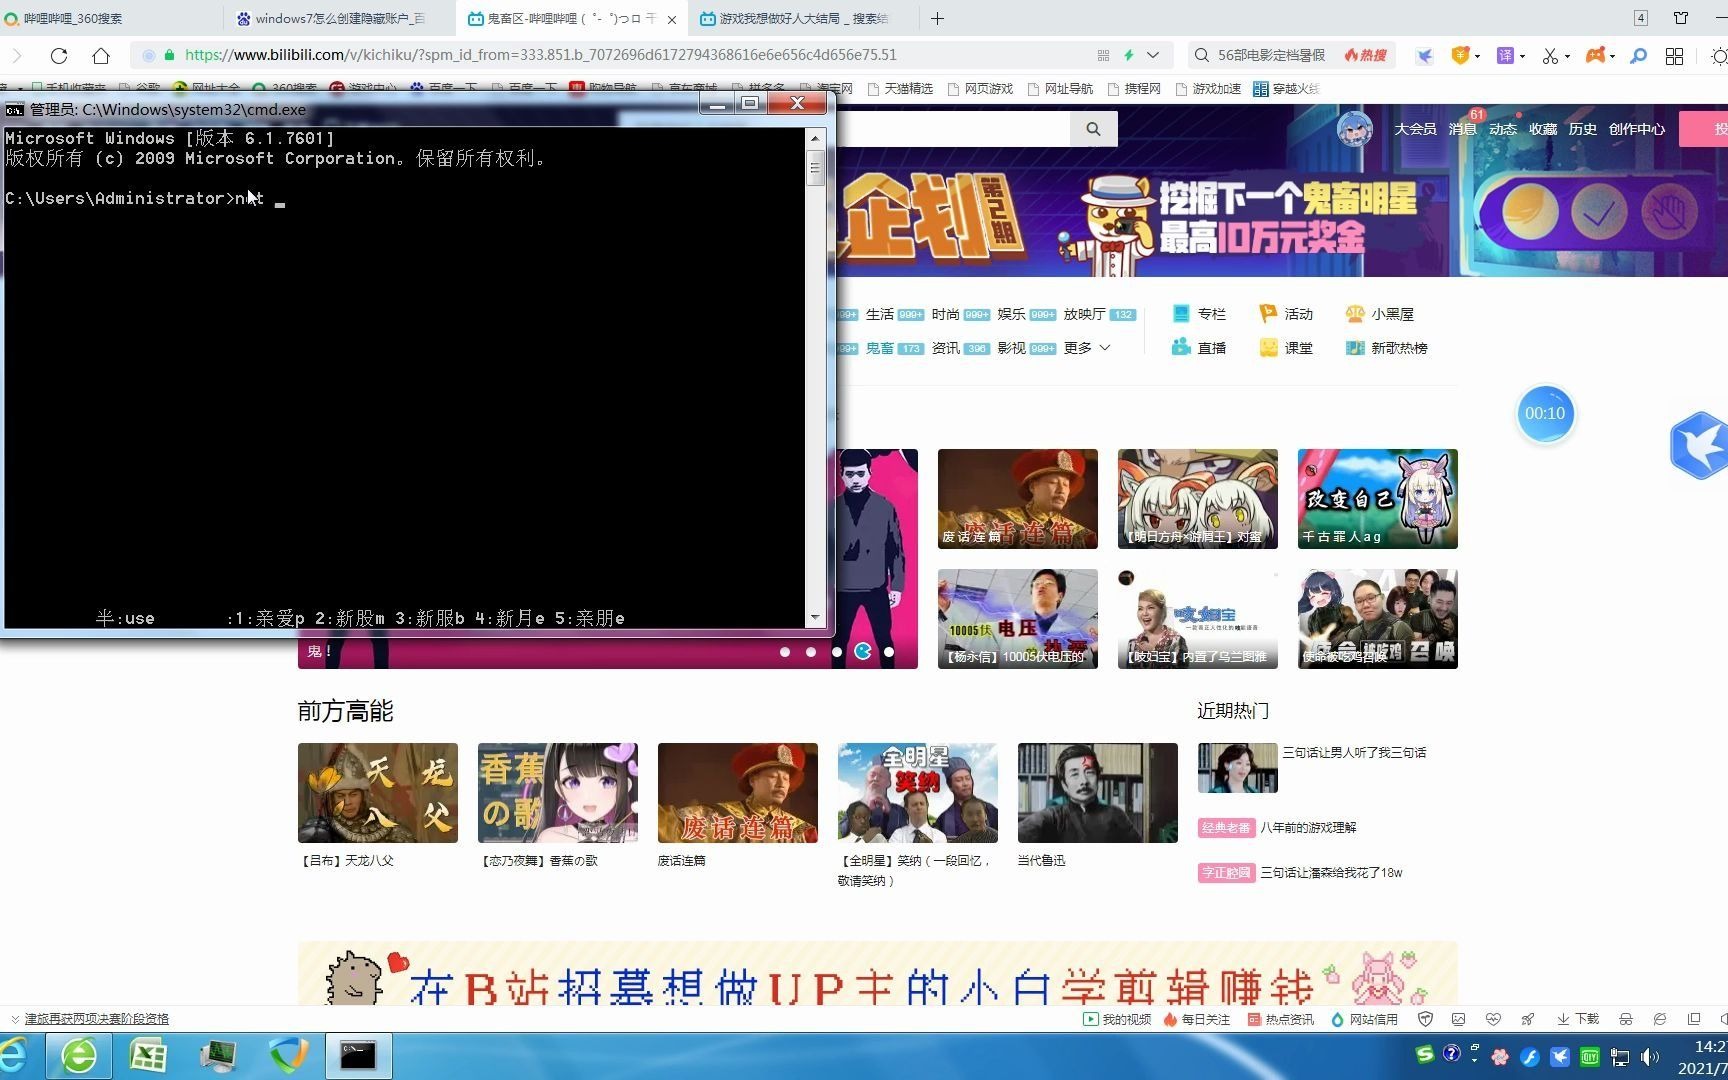The image size is (1728, 1080).
Task: Click the 热搜 button next to search box
Action: pos(1366,55)
